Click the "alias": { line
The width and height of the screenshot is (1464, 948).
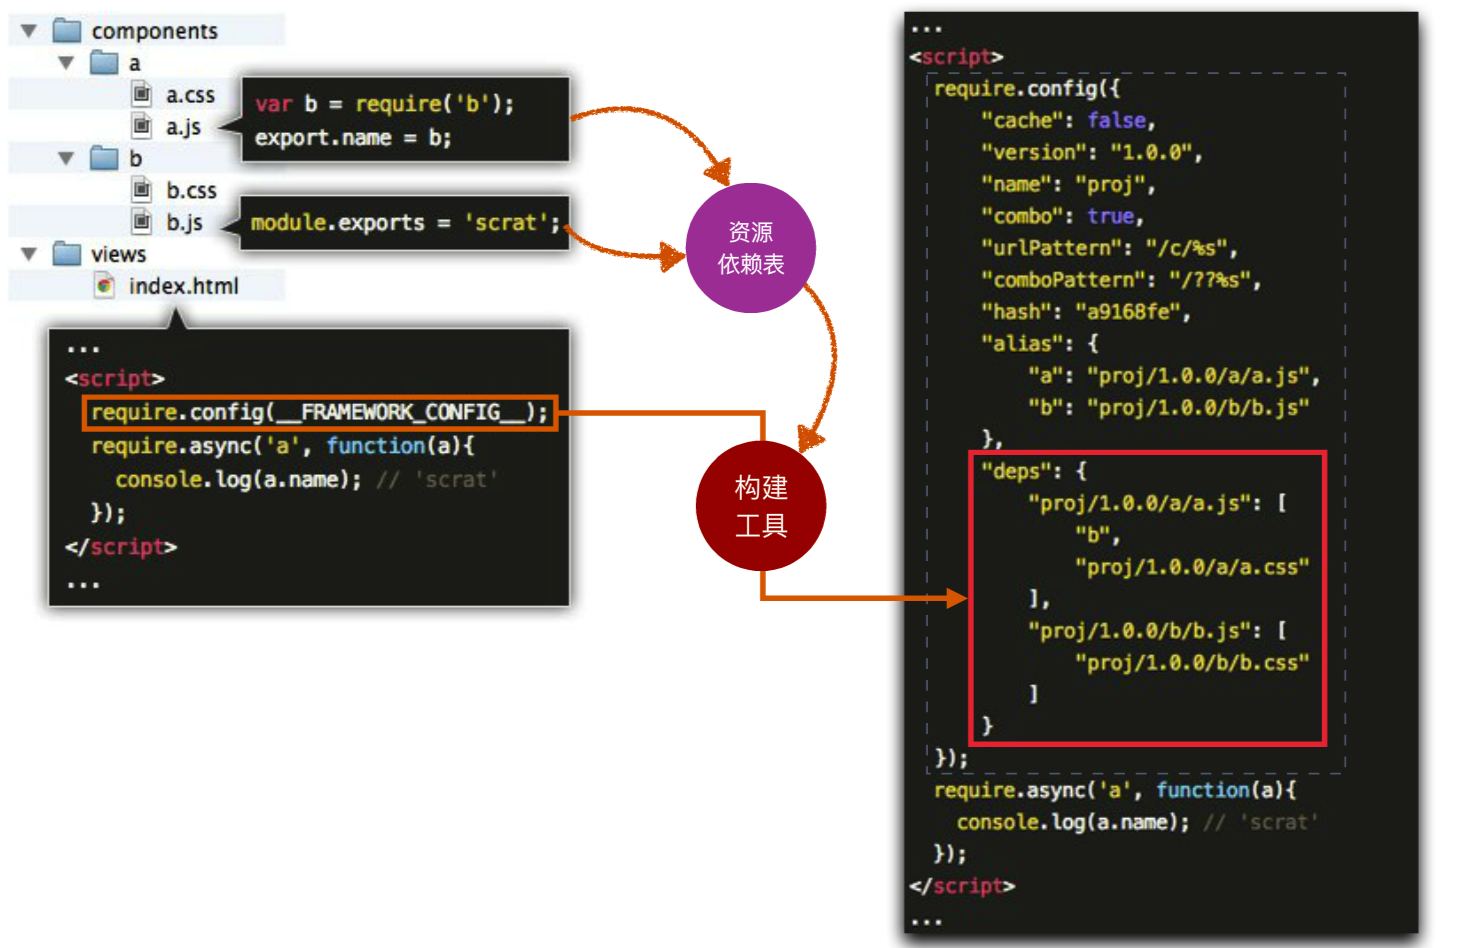[x=1039, y=344]
